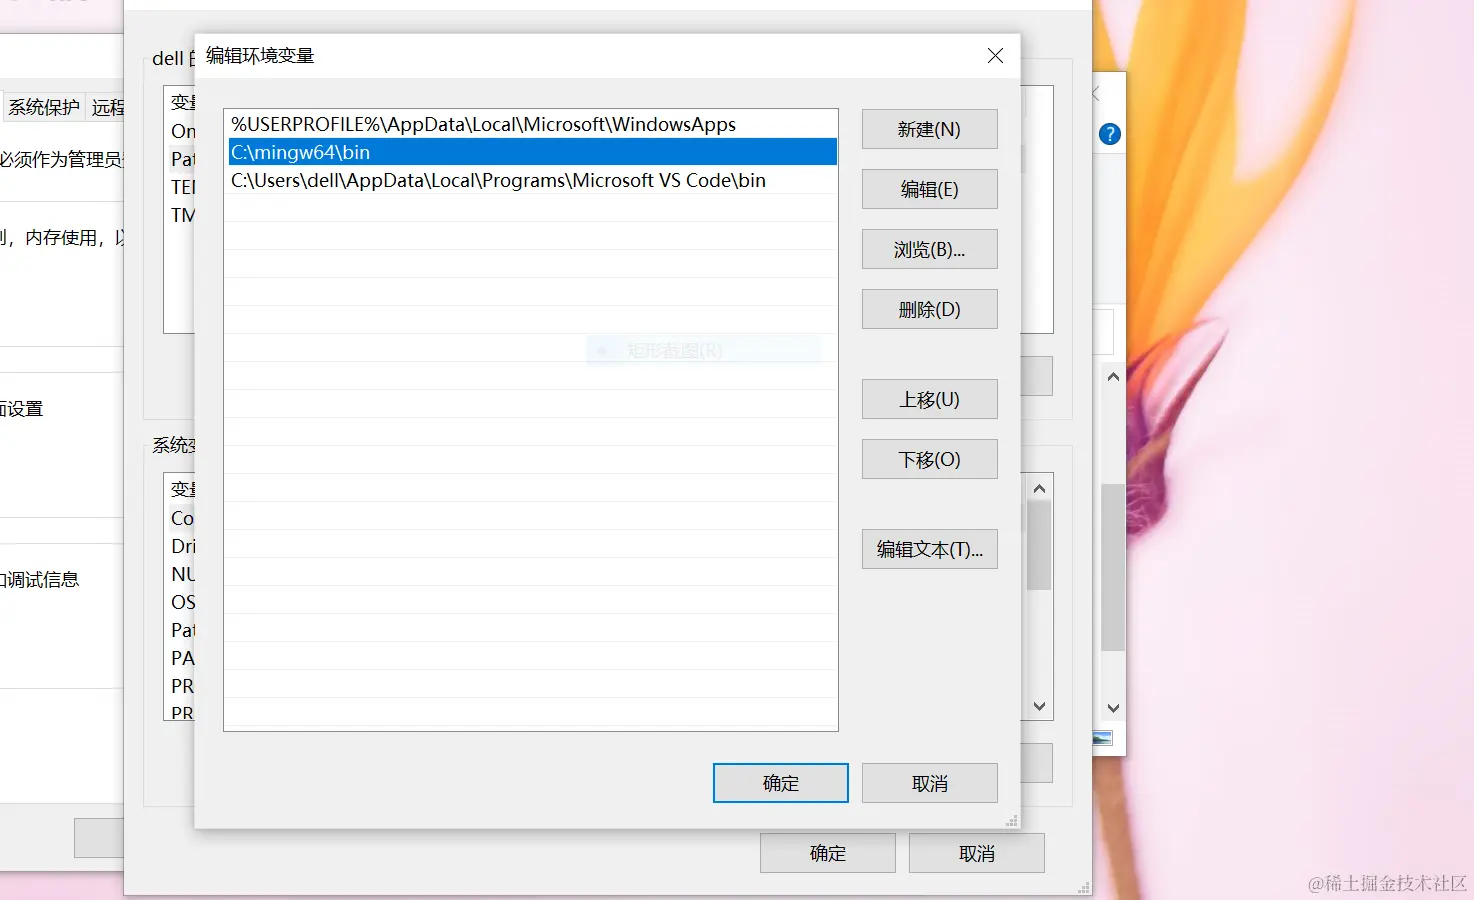
Task: Click the up arrow on the system variables scrollbar
Action: [1039, 489]
